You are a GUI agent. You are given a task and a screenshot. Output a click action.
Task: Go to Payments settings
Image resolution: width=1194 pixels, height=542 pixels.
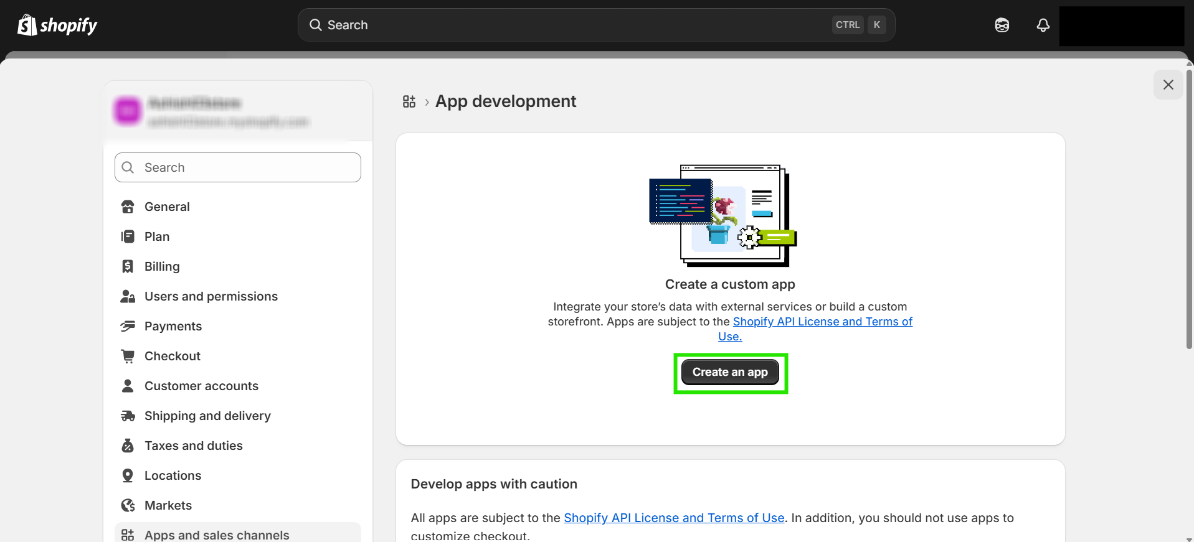173,327
